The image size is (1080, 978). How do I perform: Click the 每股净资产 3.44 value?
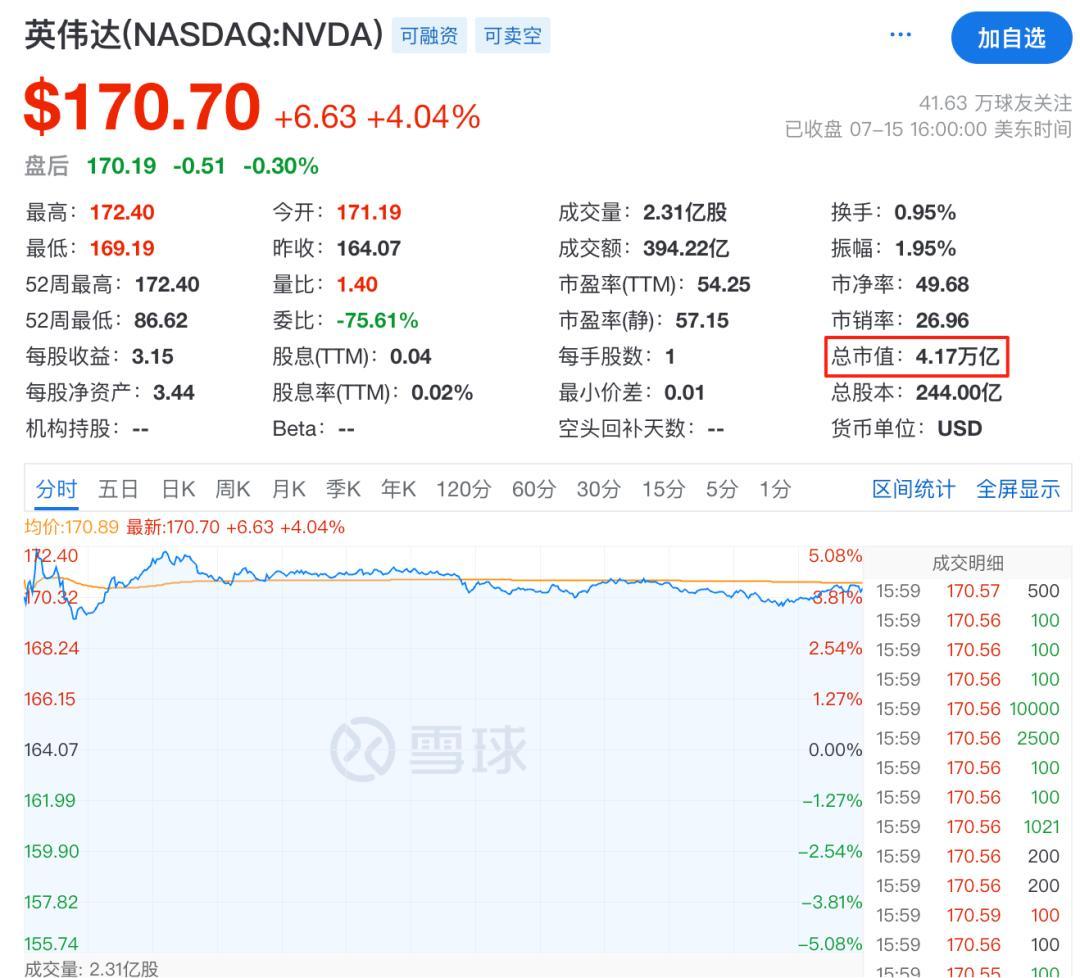(174, 393)
